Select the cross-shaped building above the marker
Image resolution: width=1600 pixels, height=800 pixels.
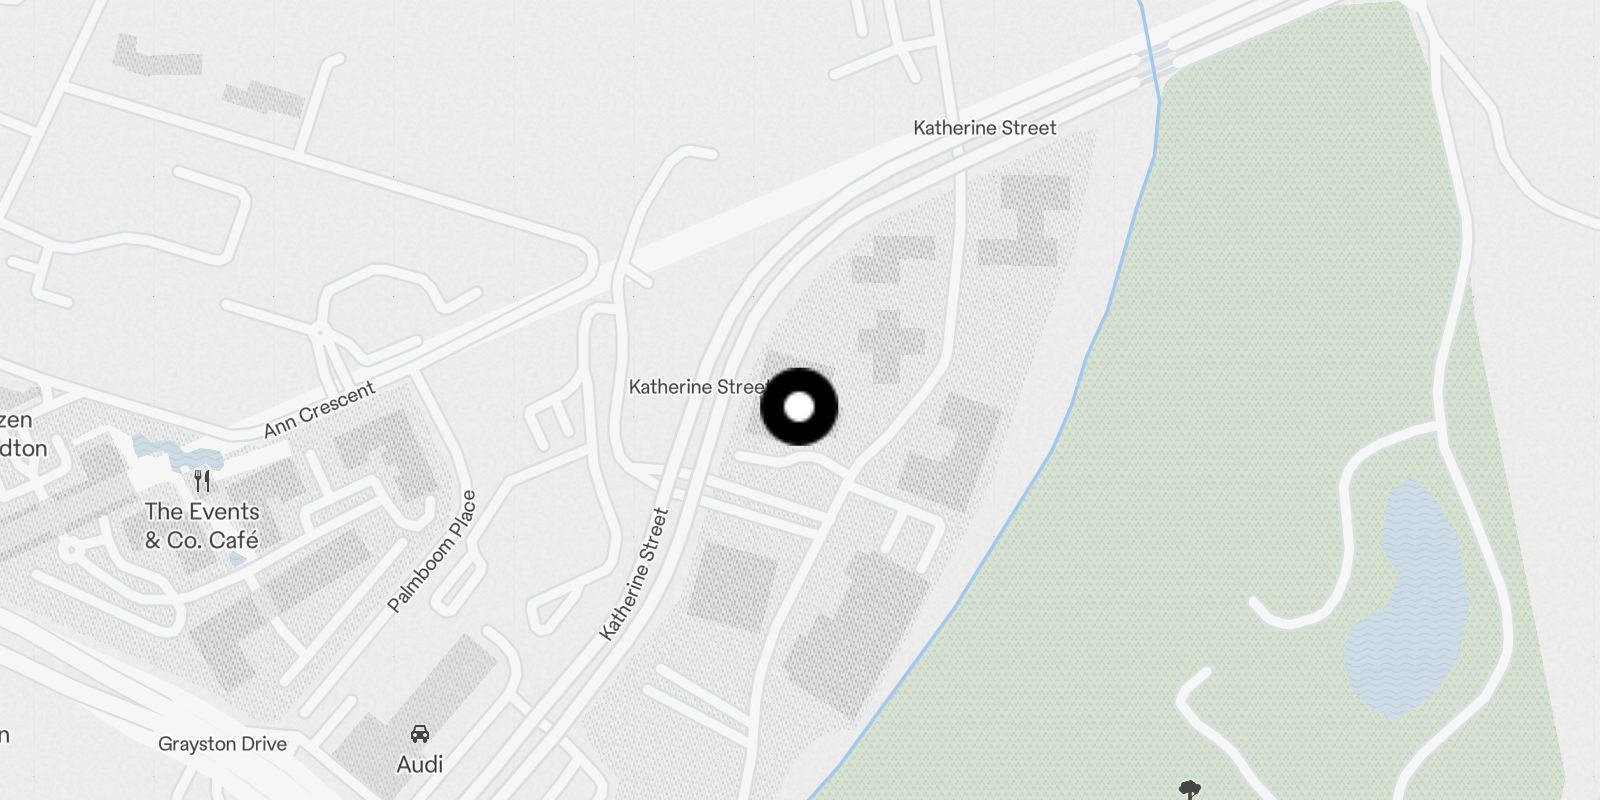click(891, 346)
